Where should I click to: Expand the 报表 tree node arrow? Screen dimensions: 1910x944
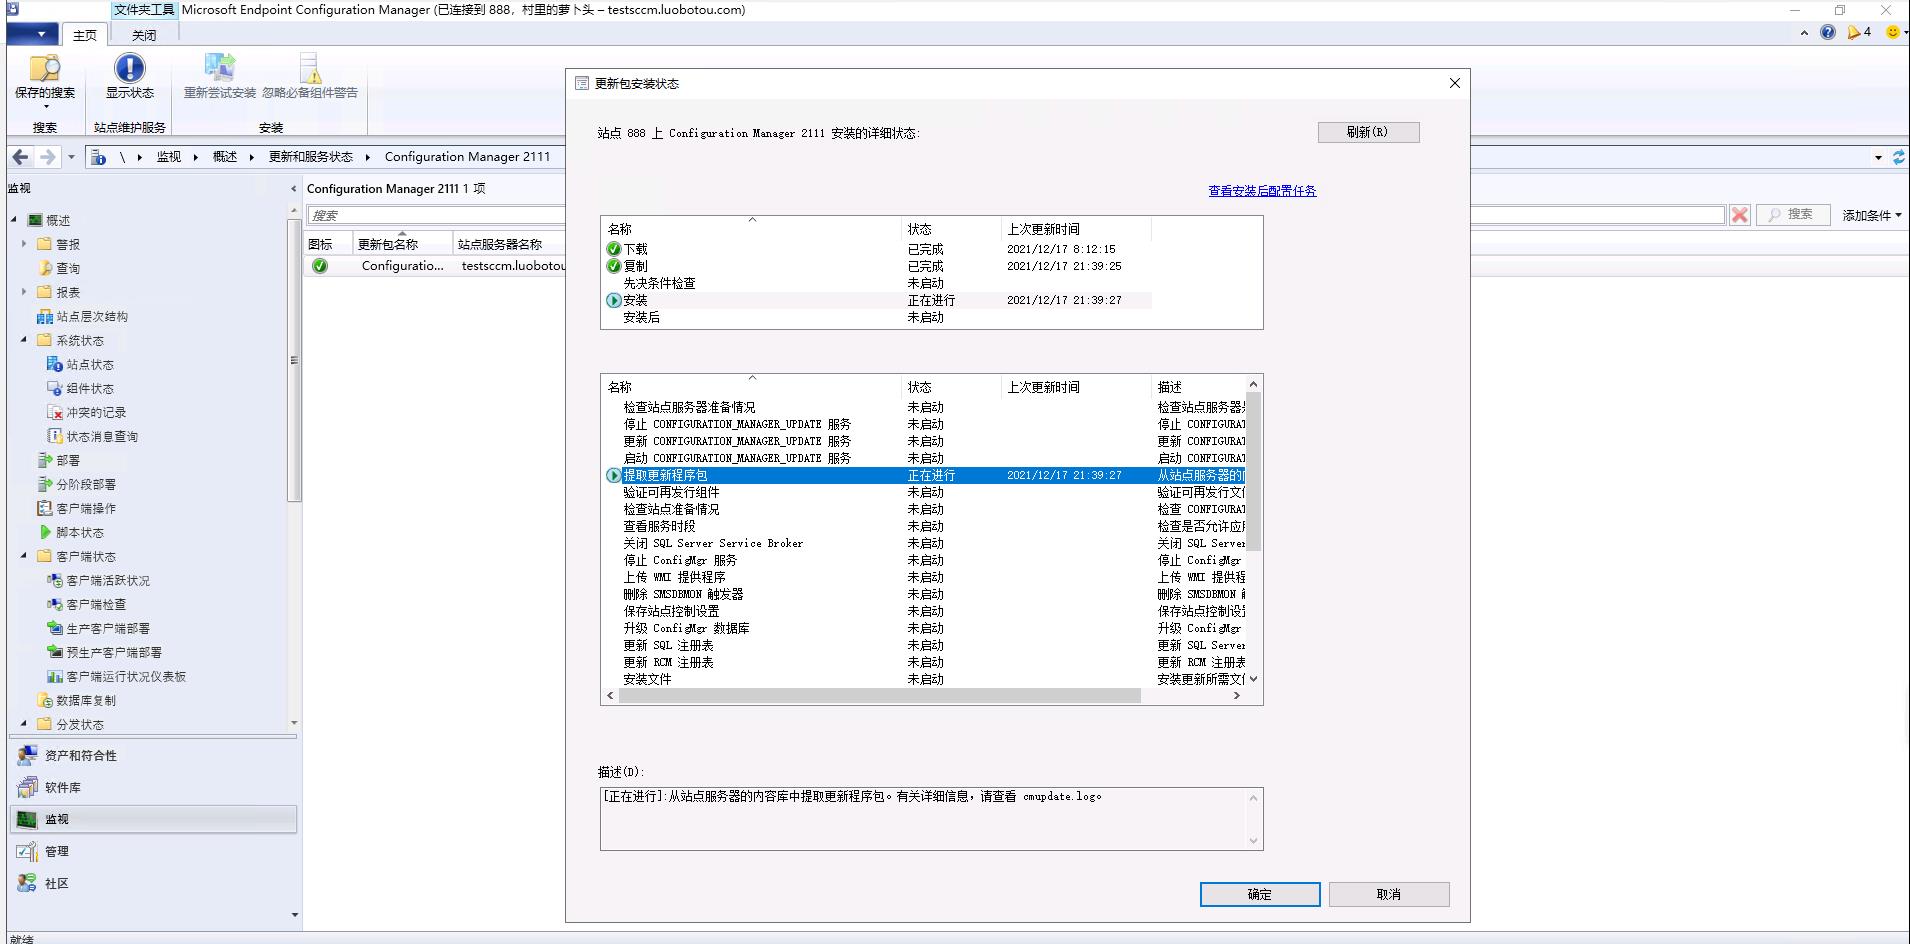pyautogui.click(x=24, y=292)
